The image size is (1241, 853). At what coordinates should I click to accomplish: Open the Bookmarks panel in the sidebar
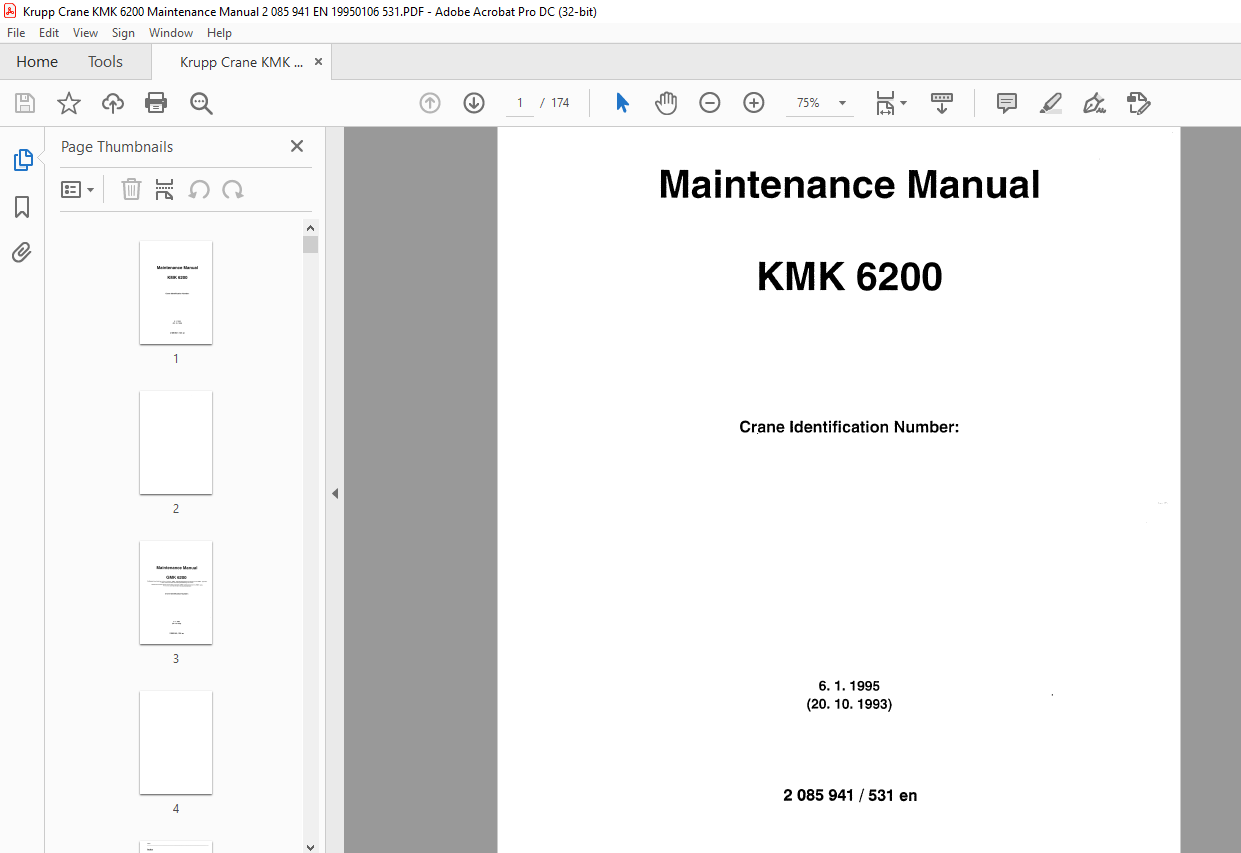click(22, 207)
